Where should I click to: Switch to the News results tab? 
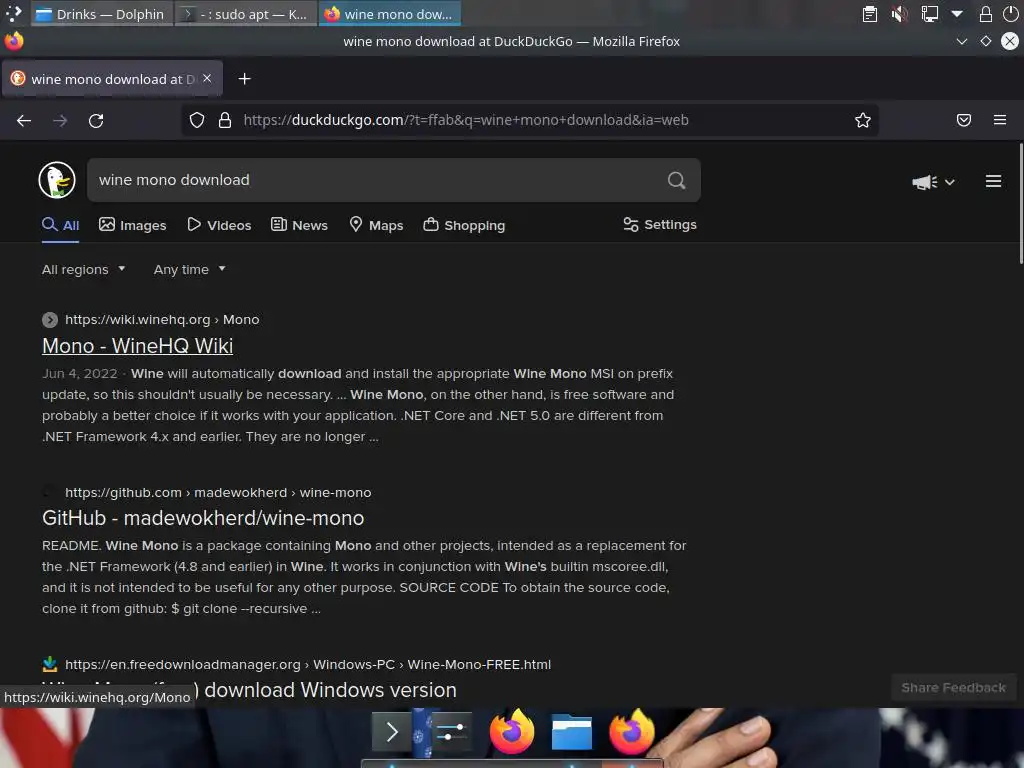point(299,225)
